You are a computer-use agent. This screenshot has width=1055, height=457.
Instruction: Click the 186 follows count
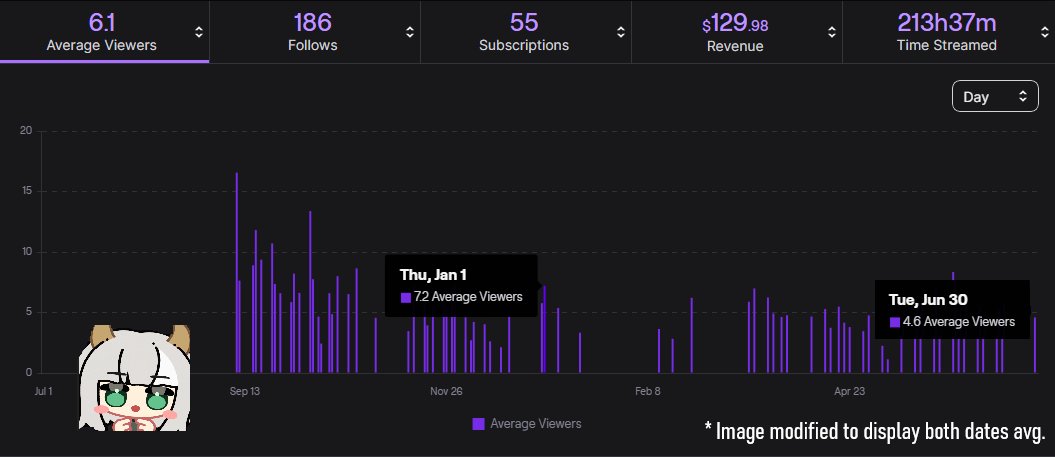coord(313,22)
